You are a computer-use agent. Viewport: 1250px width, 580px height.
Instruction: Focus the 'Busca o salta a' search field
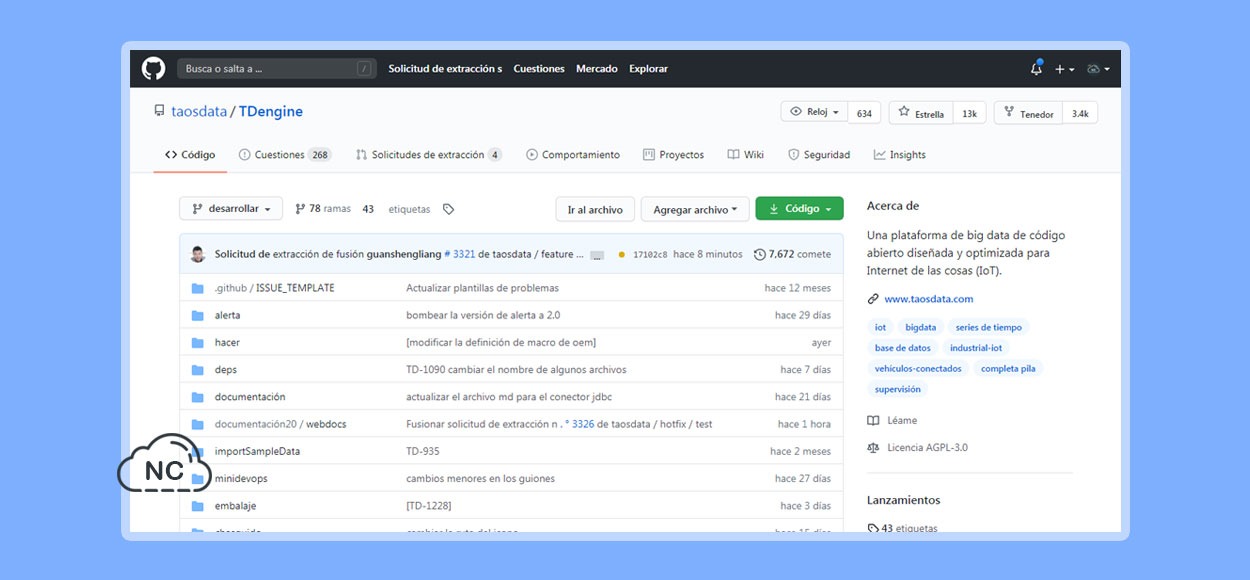[x=277, y=69]
